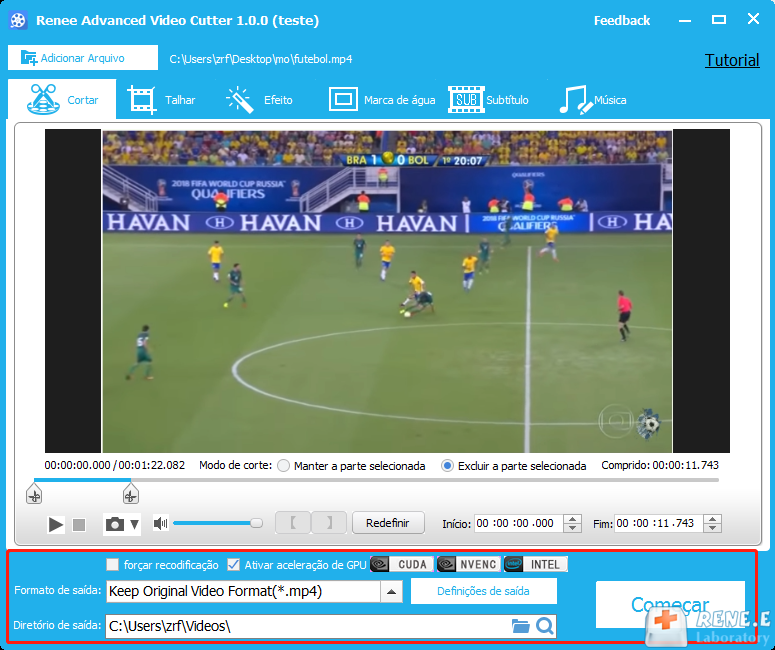This screenshot has height=650, width=775.
Task: Mute audio with the speaker icon
Action: coord(161,523)
